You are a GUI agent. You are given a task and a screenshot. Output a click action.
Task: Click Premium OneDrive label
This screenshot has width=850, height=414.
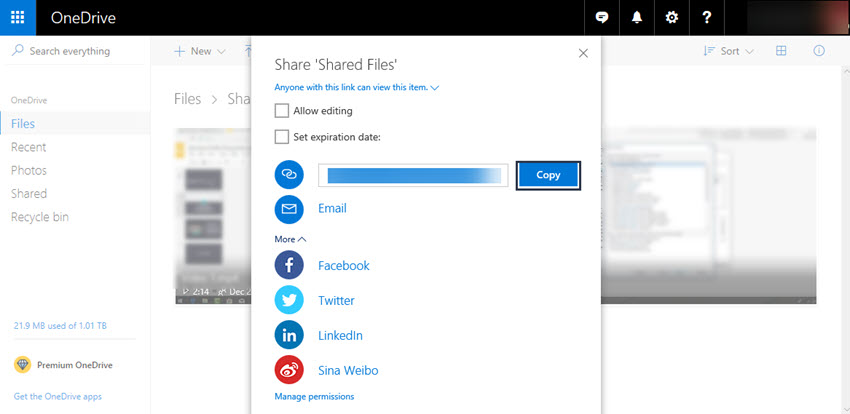(x=75, y=365)
